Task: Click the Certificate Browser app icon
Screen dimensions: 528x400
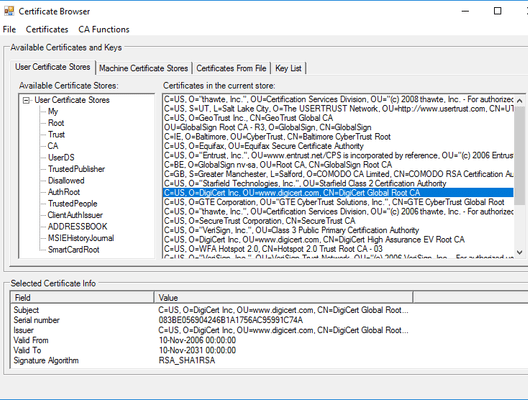Action: (9, 11)
